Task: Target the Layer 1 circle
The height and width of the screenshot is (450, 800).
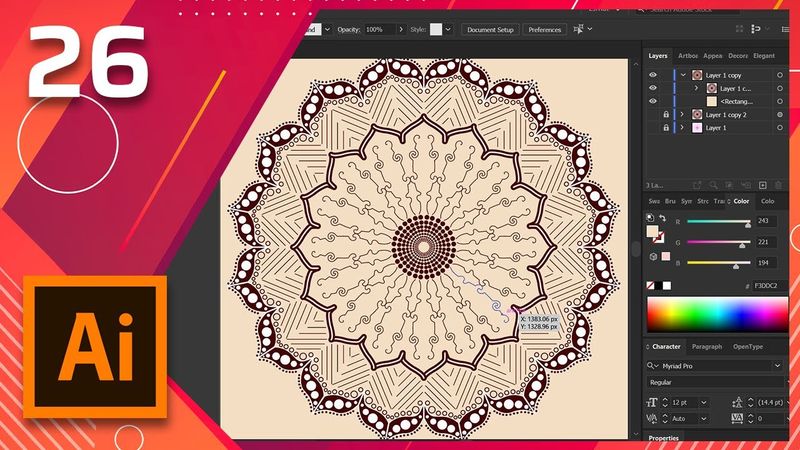Action: point(780,128)
